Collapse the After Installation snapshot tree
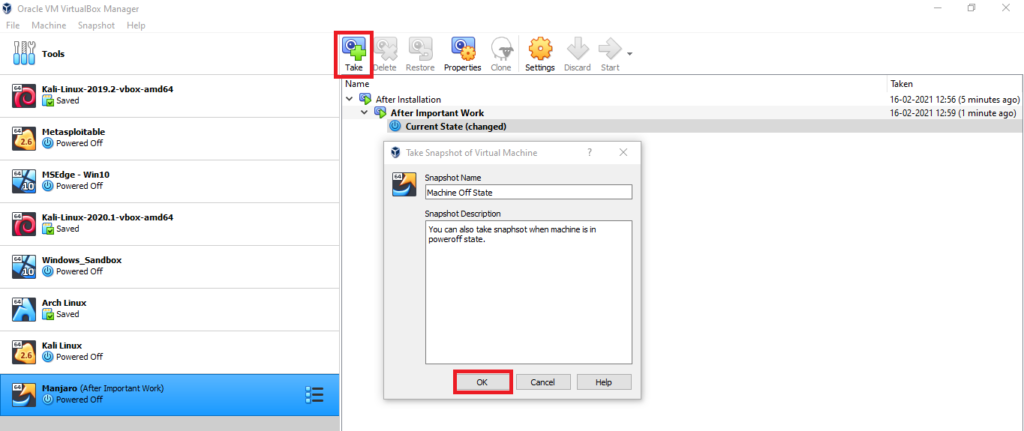The height and width of the screenshot is (431, 1024). (349, 99)
